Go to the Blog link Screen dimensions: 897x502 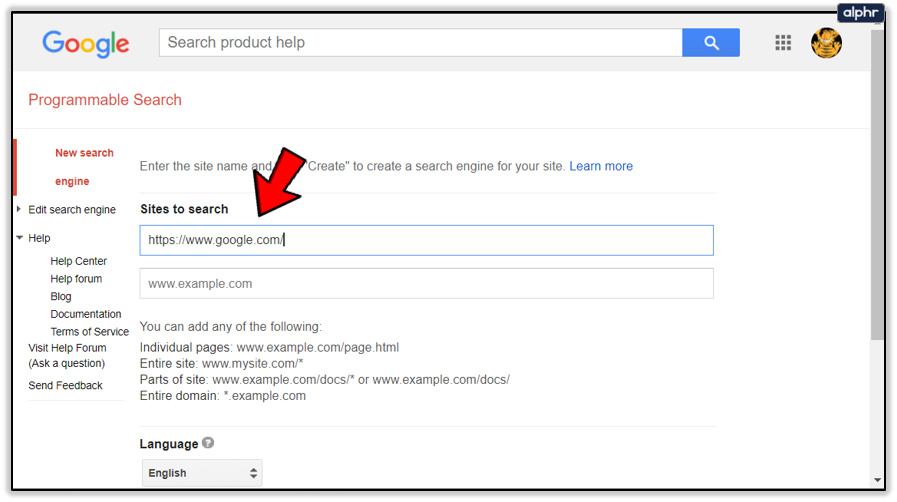click(61, 296)
